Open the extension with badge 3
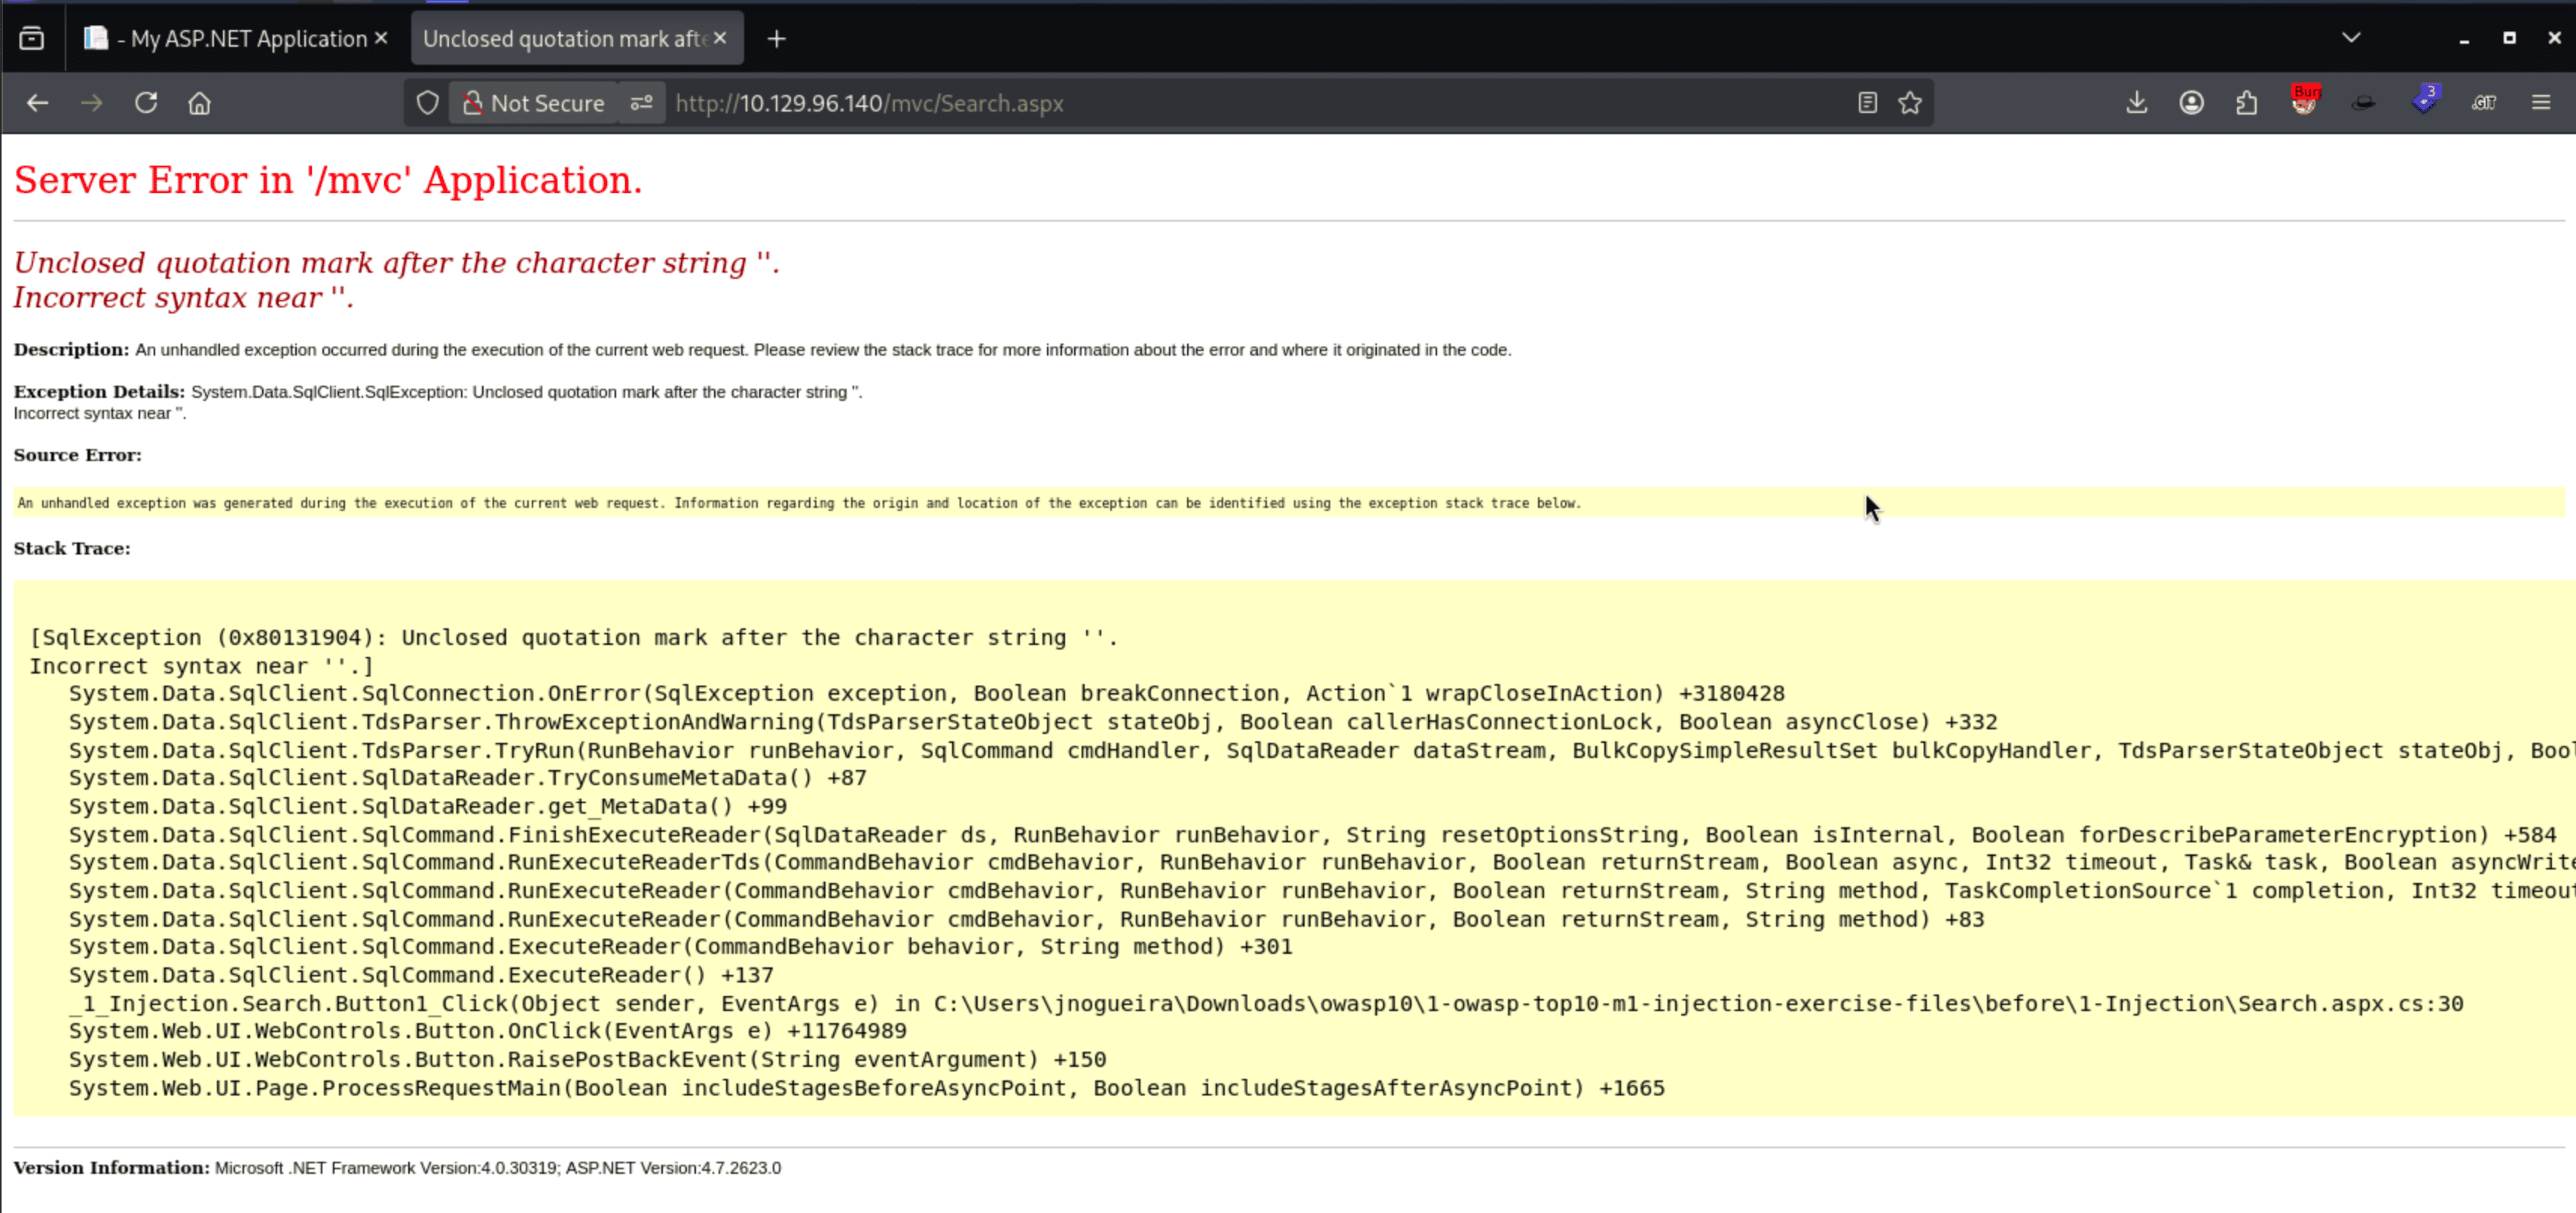 2424,101
